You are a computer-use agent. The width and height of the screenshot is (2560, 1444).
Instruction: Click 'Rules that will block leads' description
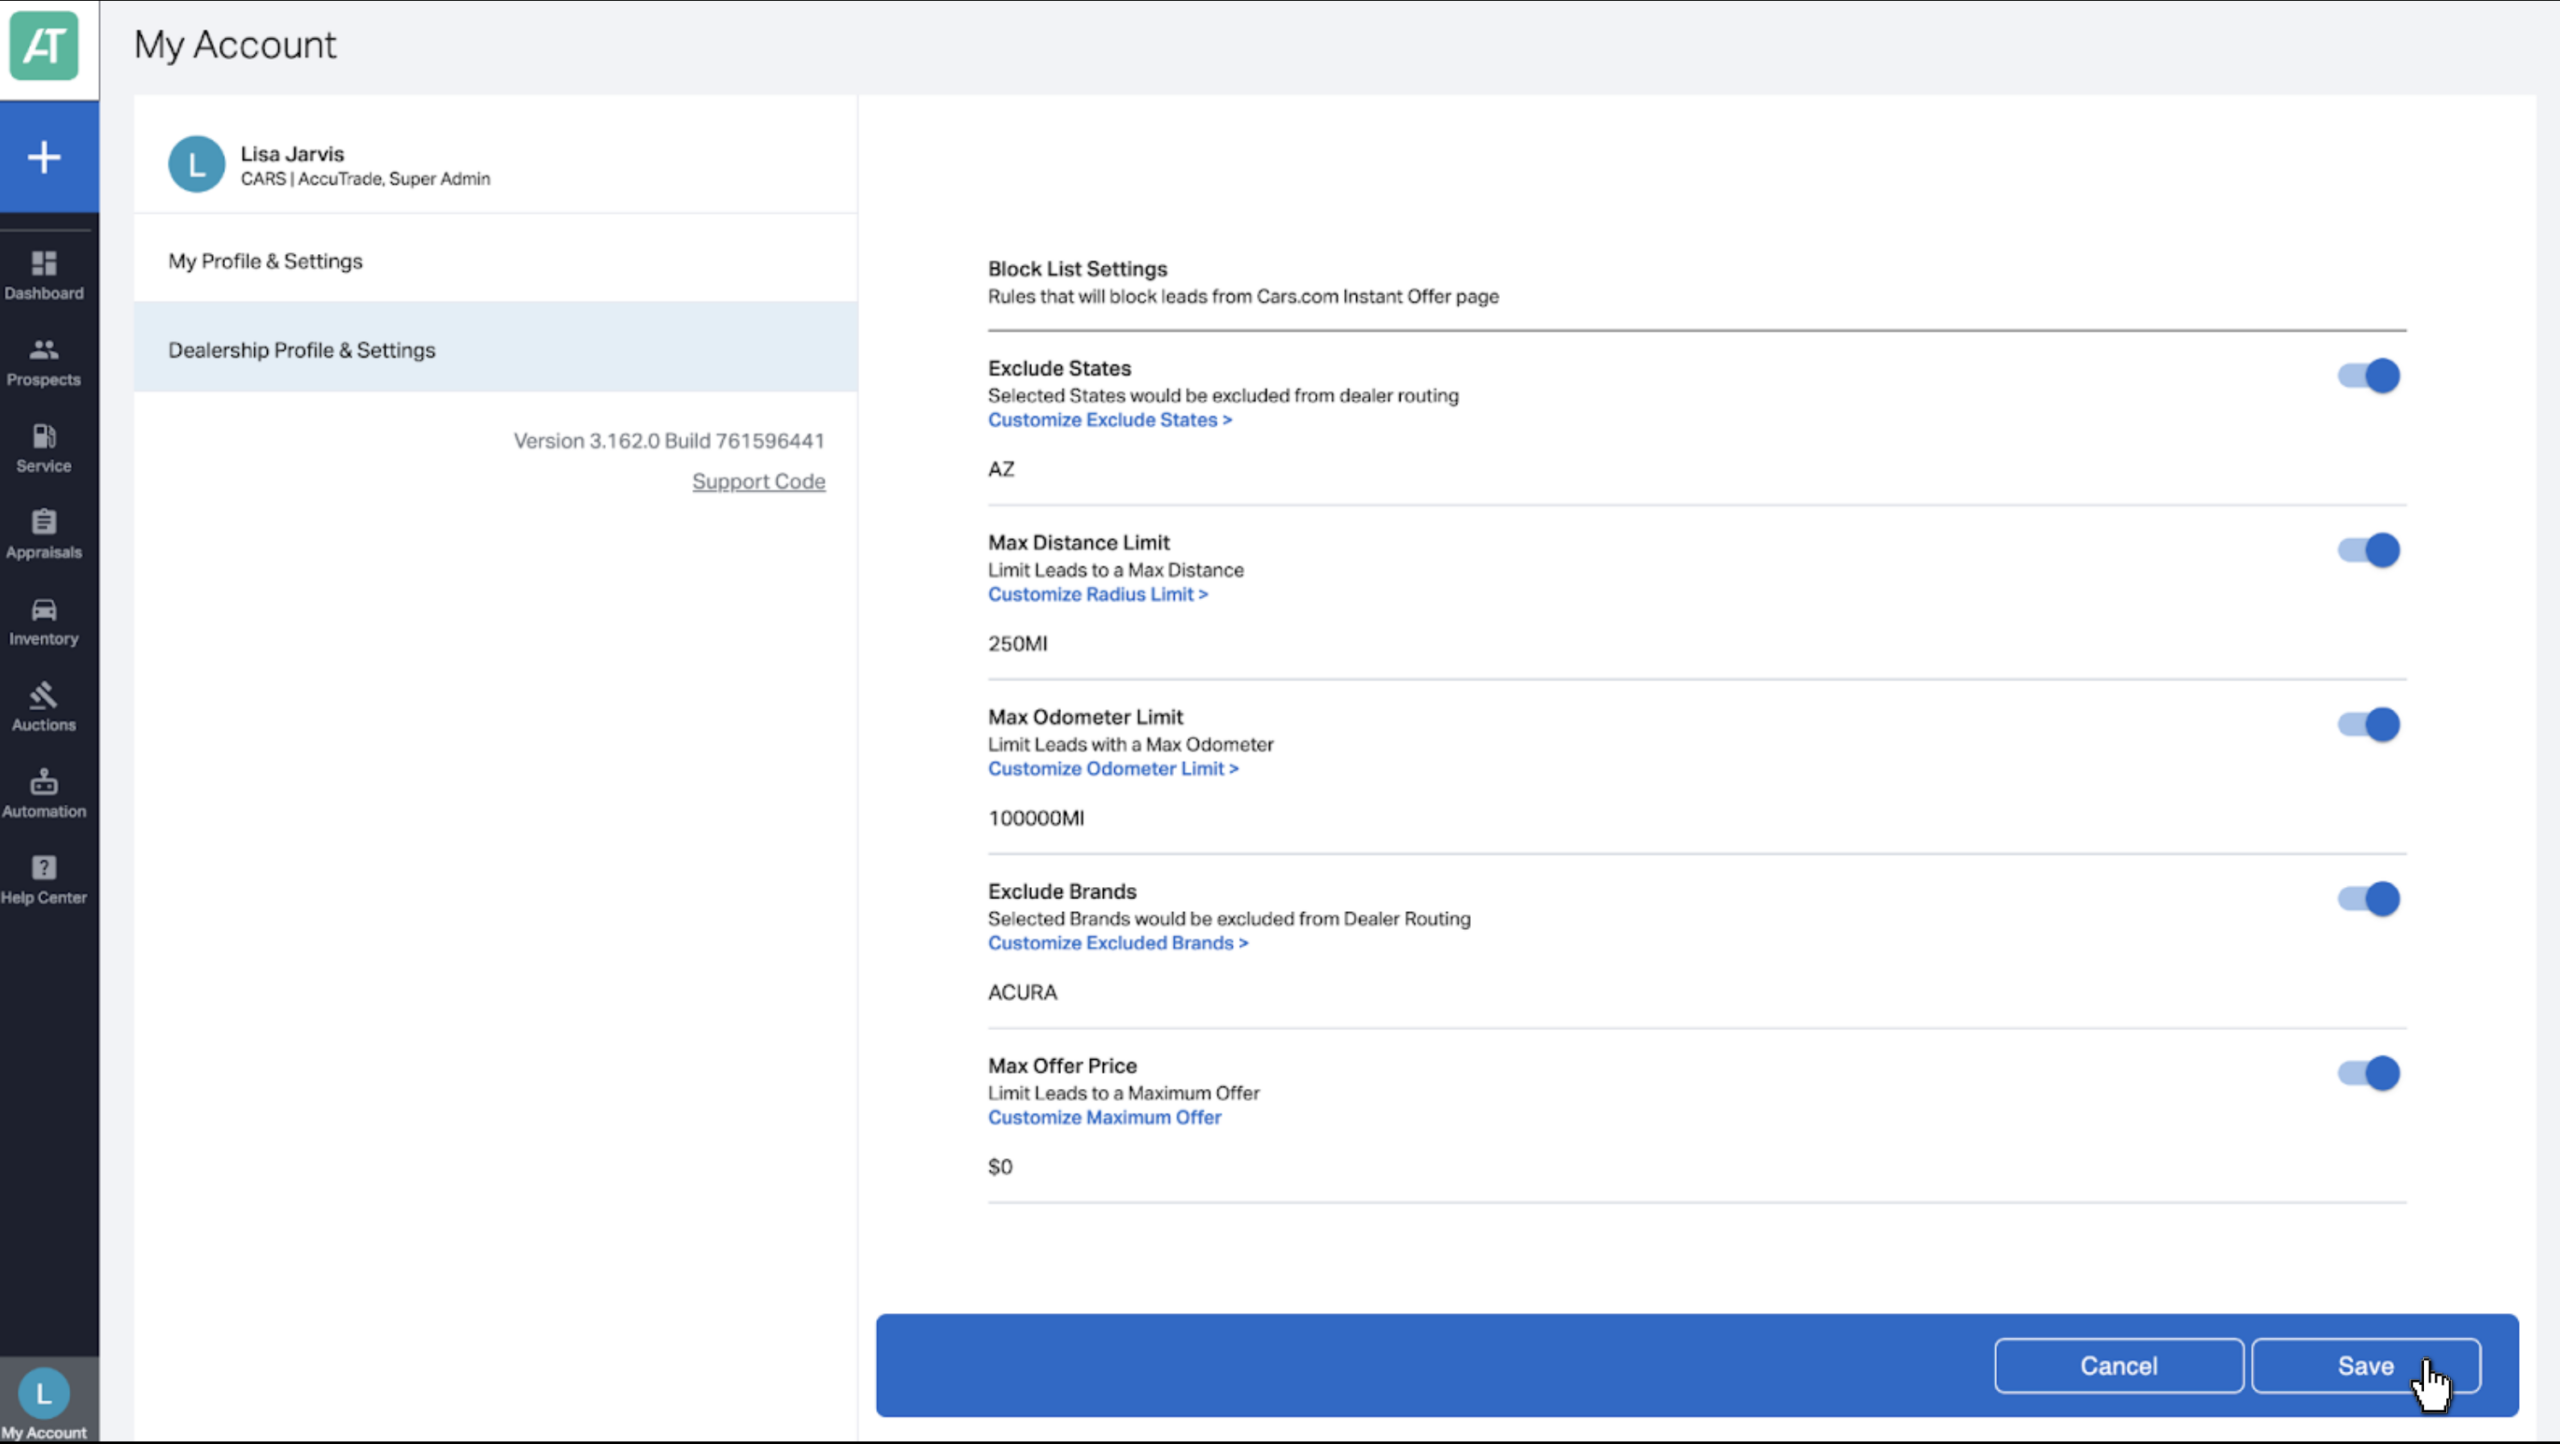coord(1243,297)
